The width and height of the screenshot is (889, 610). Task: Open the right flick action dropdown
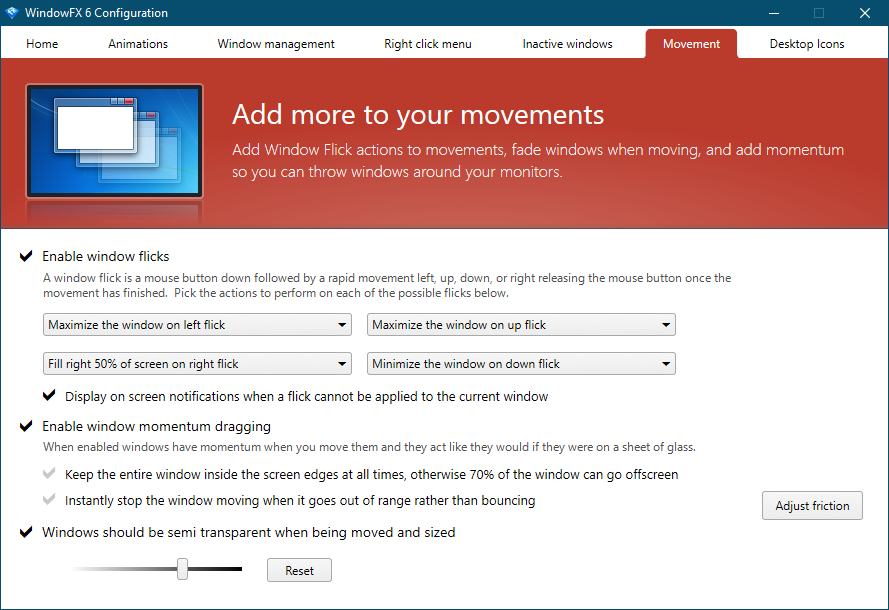198,364
